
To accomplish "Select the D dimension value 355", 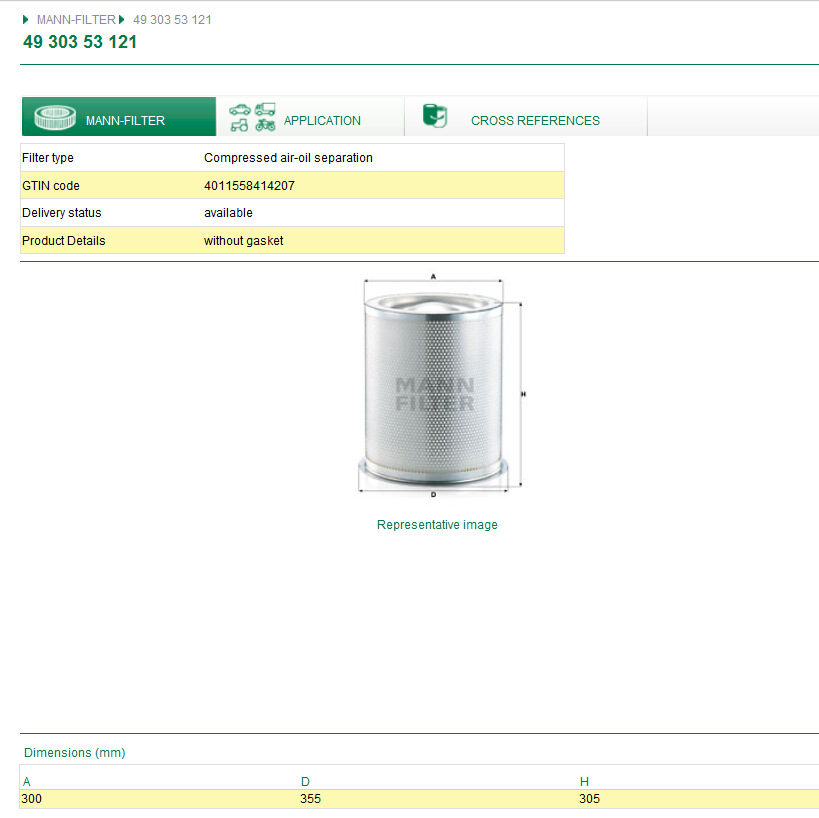I will coord(310,799).
